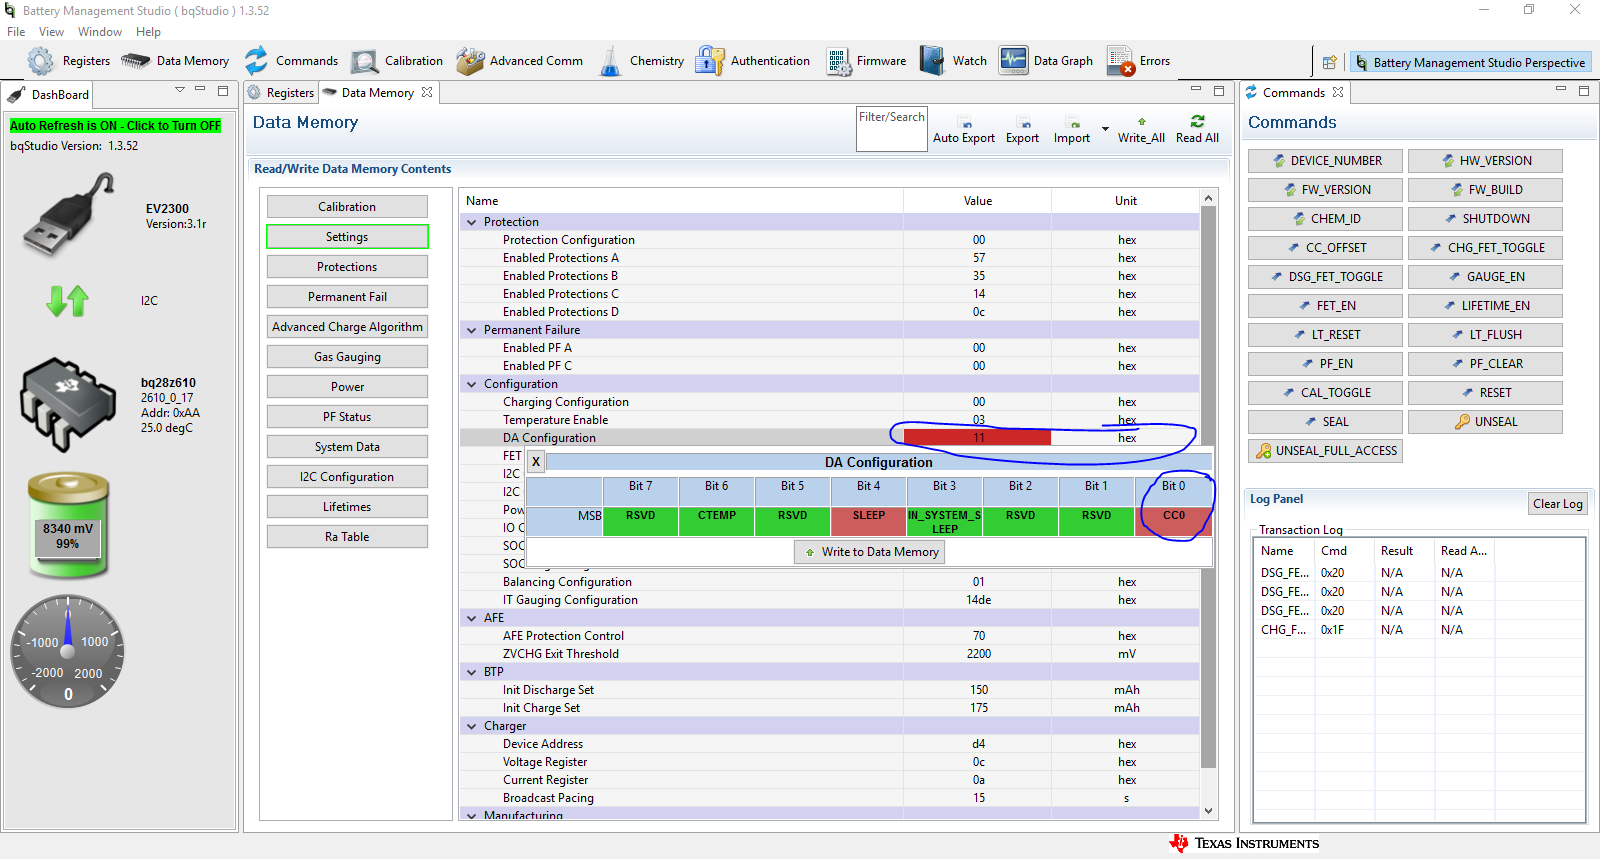Close the Data Memory tab
Viewport: 1600px width, 859px height.
point(427,92)
